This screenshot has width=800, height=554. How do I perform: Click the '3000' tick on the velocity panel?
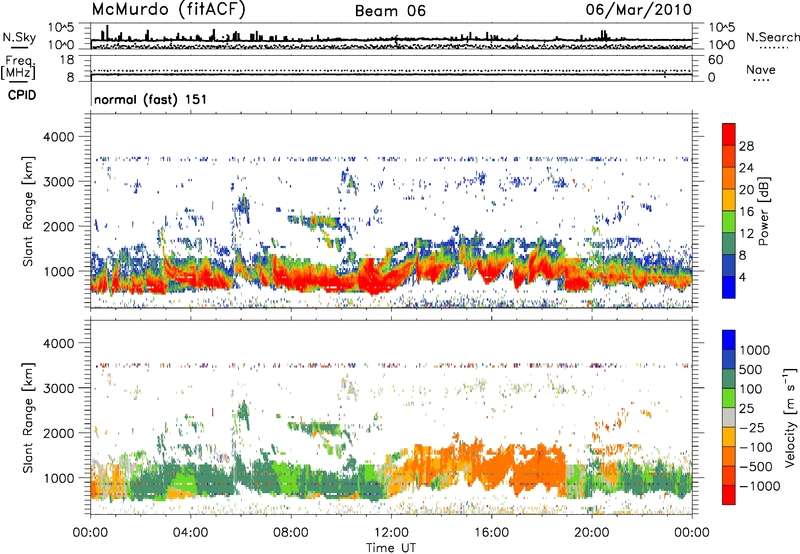point(60,388)
